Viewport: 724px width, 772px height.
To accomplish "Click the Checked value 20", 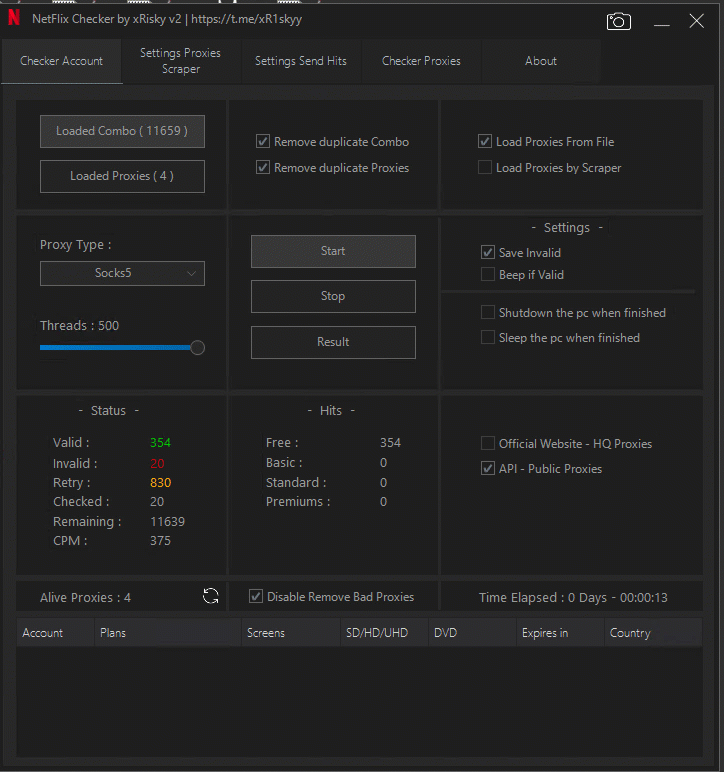I will pos(157,502).
